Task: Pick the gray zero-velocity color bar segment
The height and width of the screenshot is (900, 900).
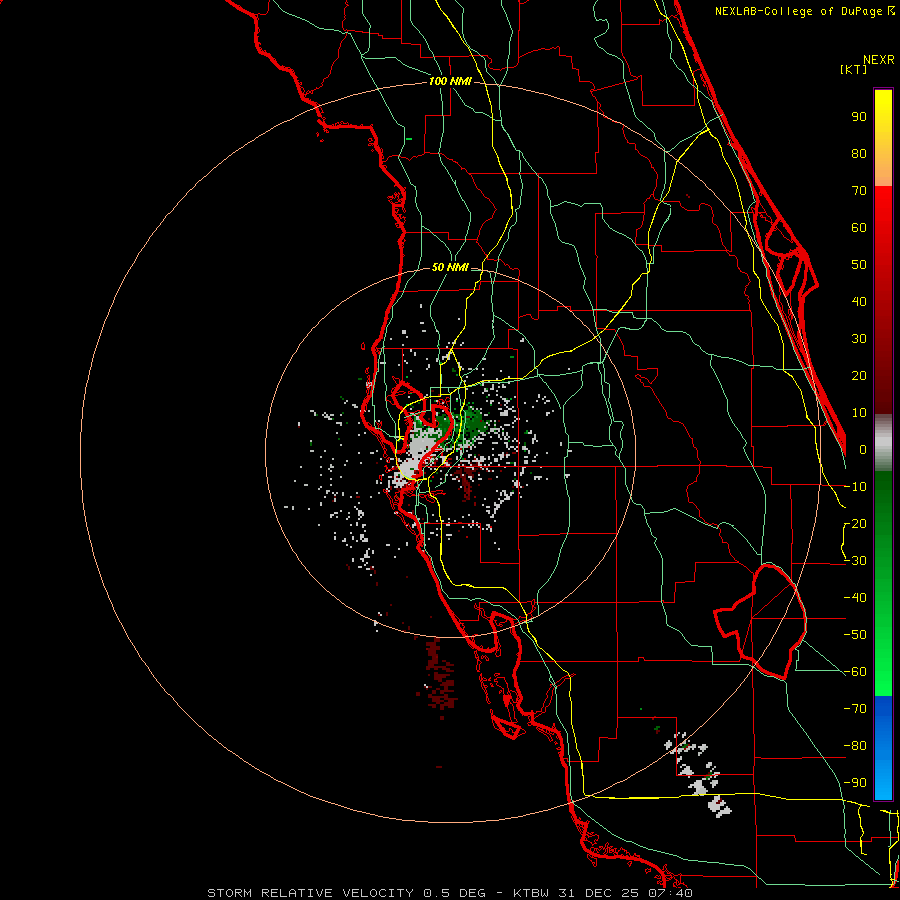Action: [x=883, y=443]
